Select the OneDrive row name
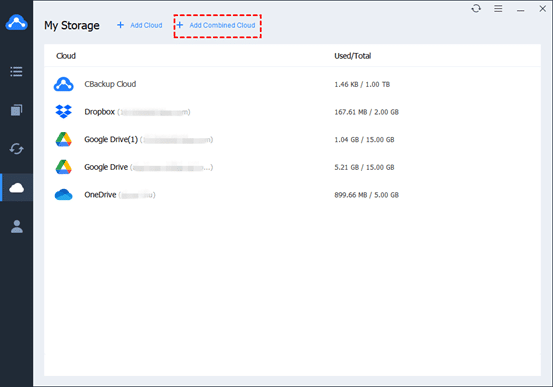The image size is (553, 387). tap(100, 195)
